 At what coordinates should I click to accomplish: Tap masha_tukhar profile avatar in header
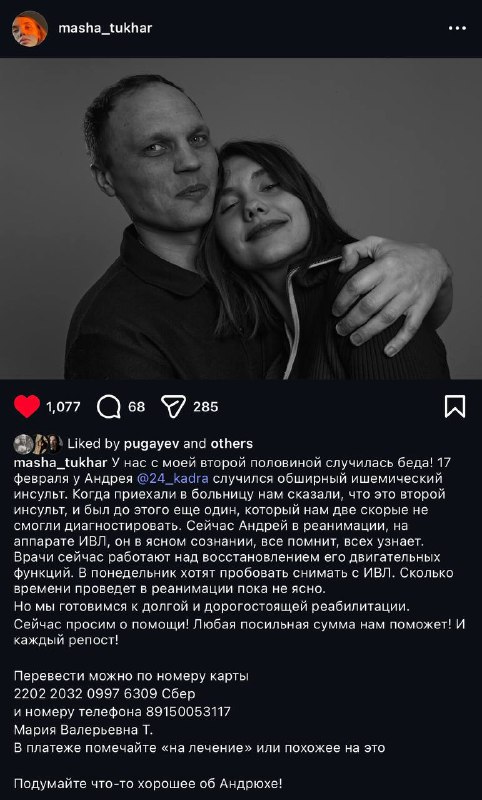tap(30, 29)
